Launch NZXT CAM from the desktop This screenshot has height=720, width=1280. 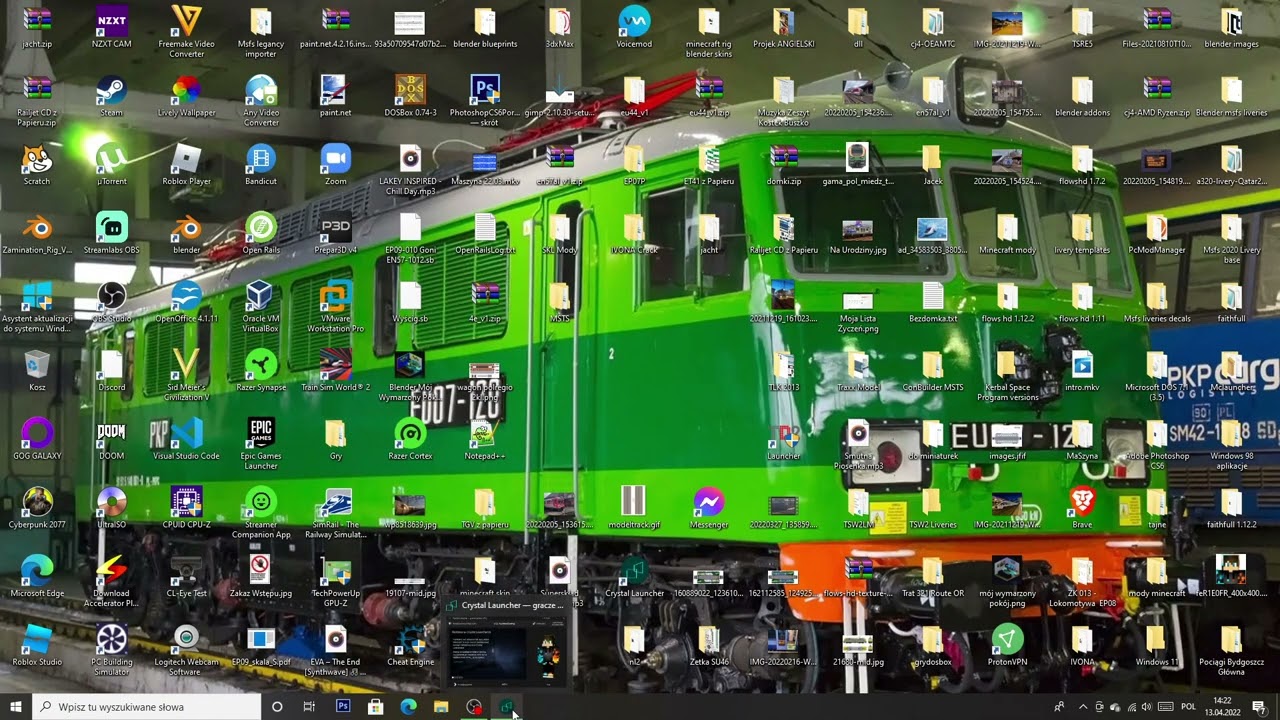pos(111,28)
